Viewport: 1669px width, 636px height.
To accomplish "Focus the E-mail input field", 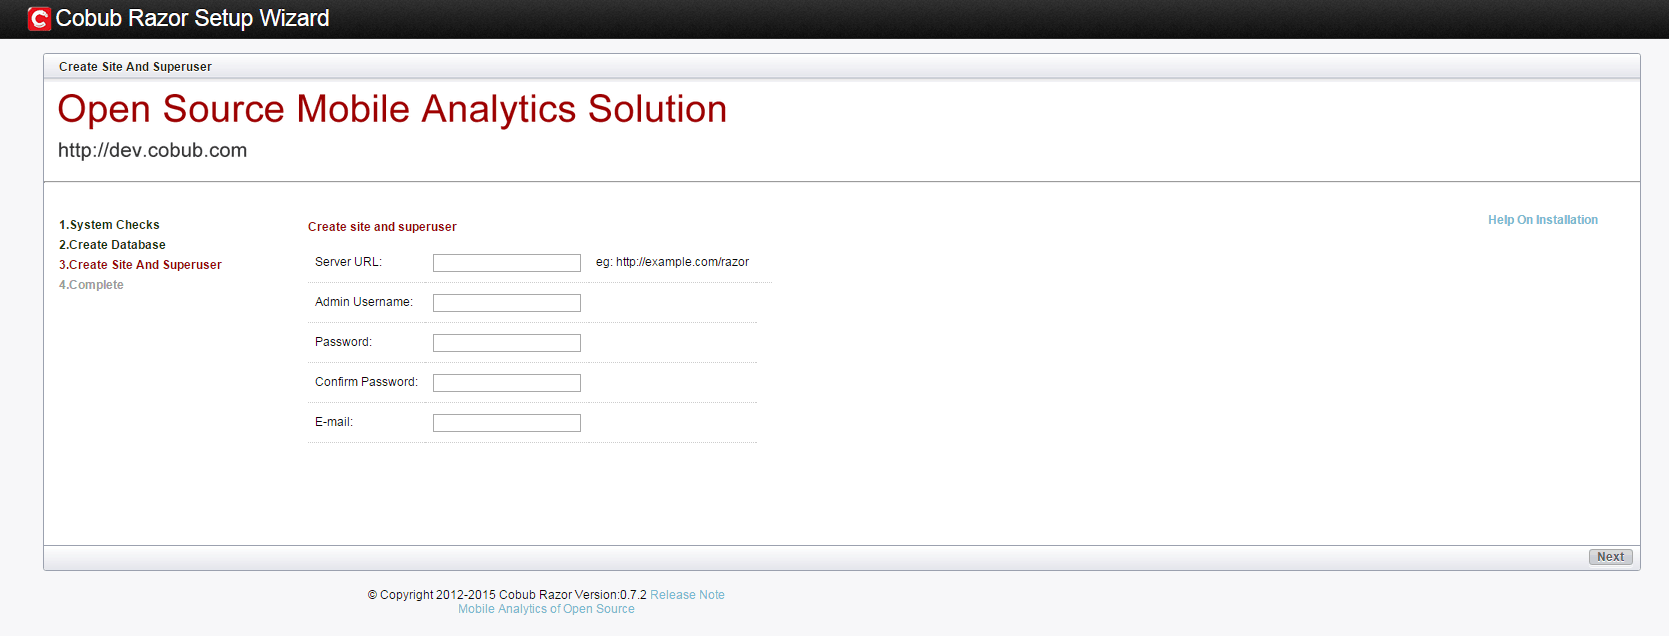I will [x=507, y=423].
